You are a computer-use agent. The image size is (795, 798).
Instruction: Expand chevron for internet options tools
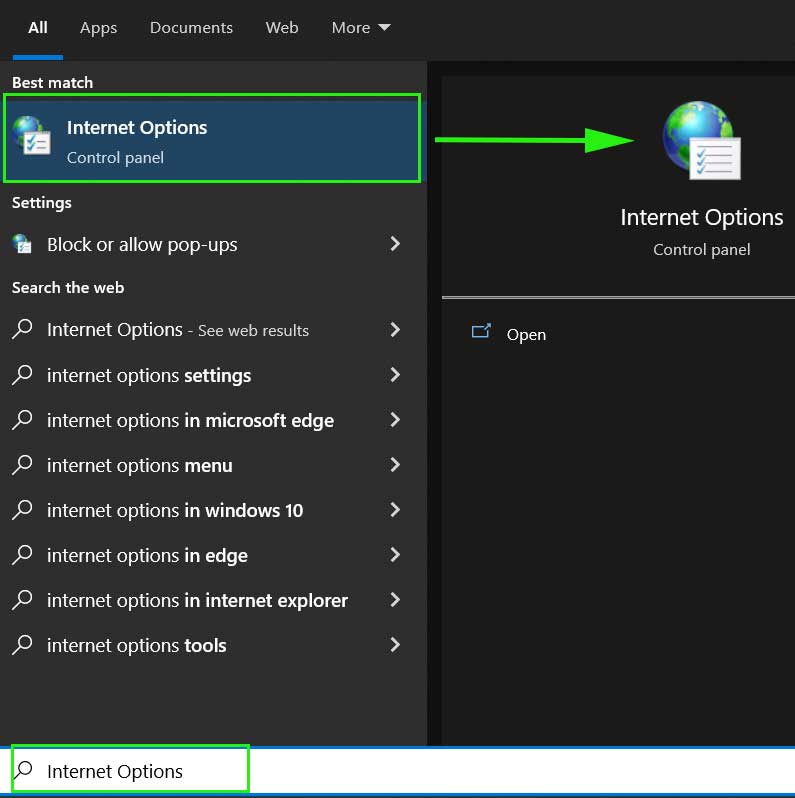point(394,645)
